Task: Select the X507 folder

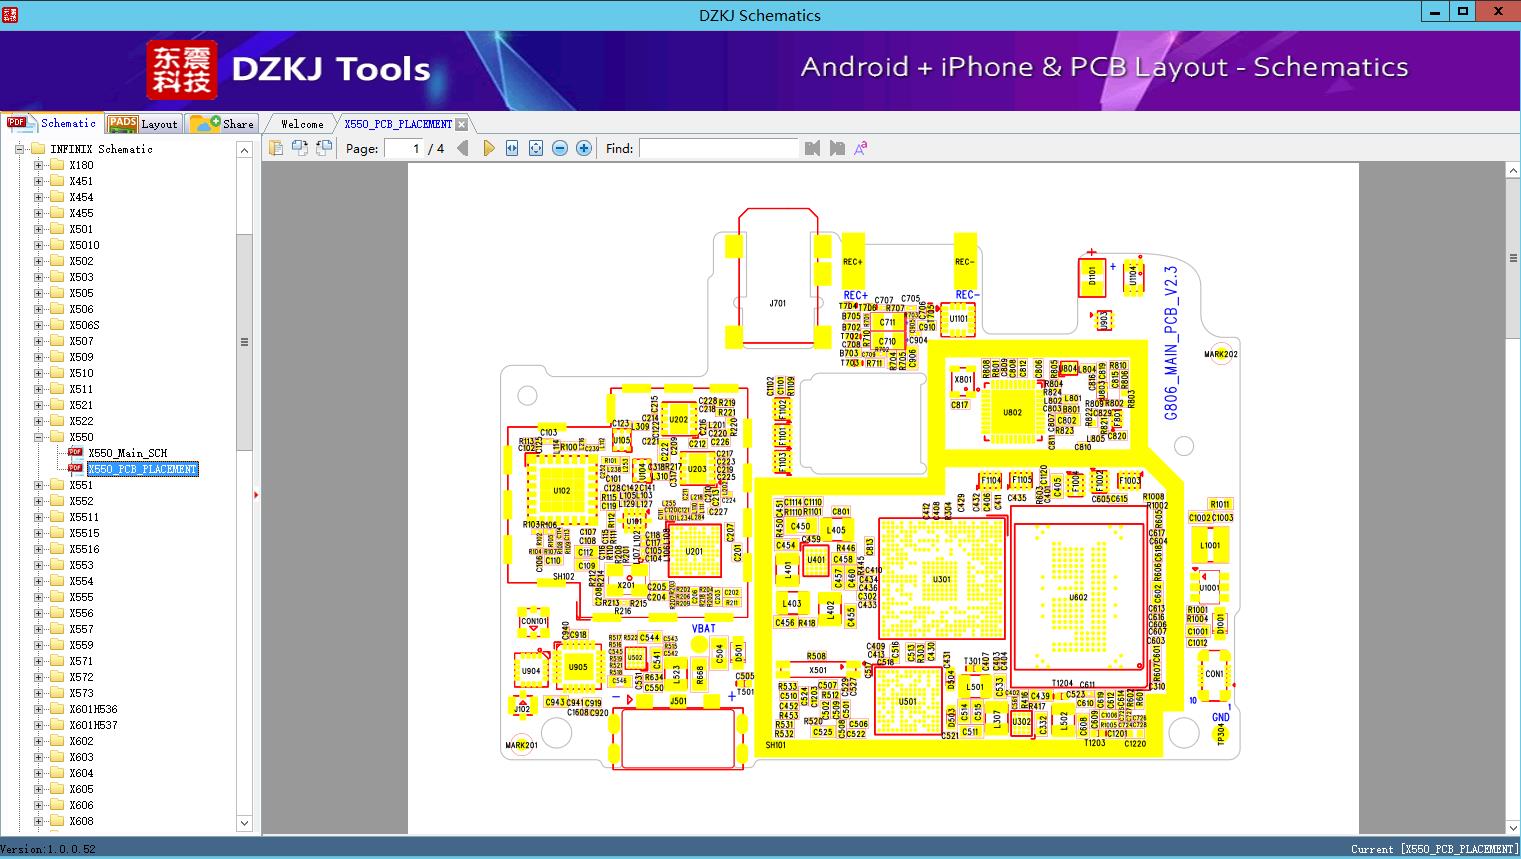Action: 81,341
